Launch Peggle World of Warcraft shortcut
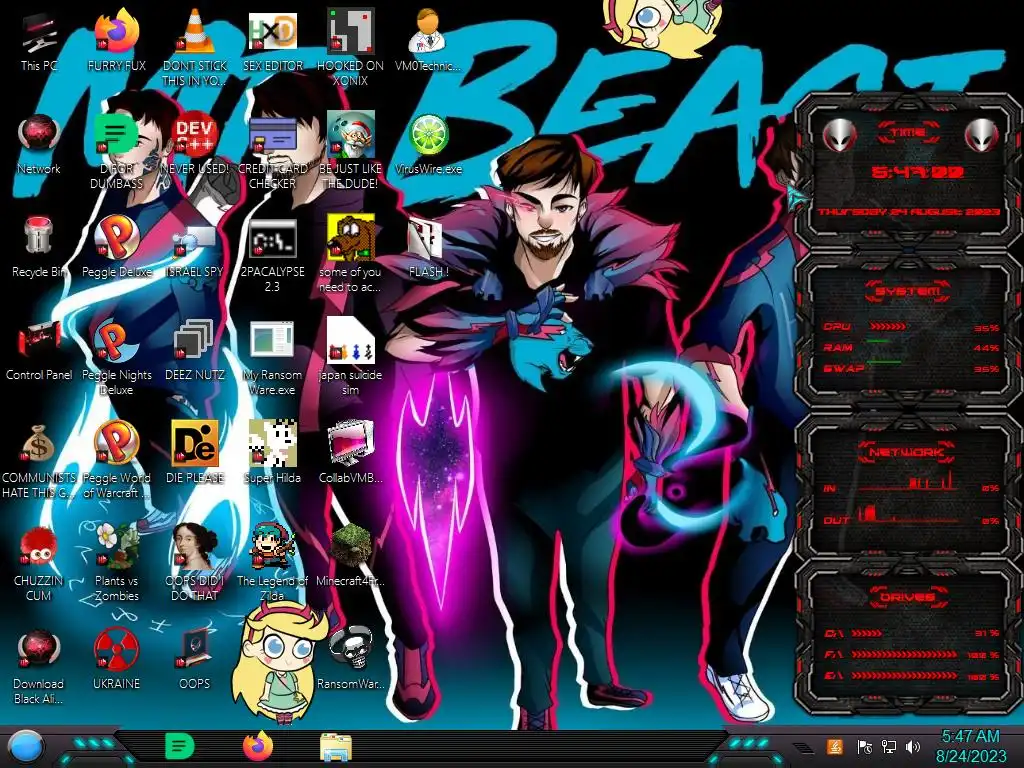This screenshot has width=1024, height=768. 116,460
